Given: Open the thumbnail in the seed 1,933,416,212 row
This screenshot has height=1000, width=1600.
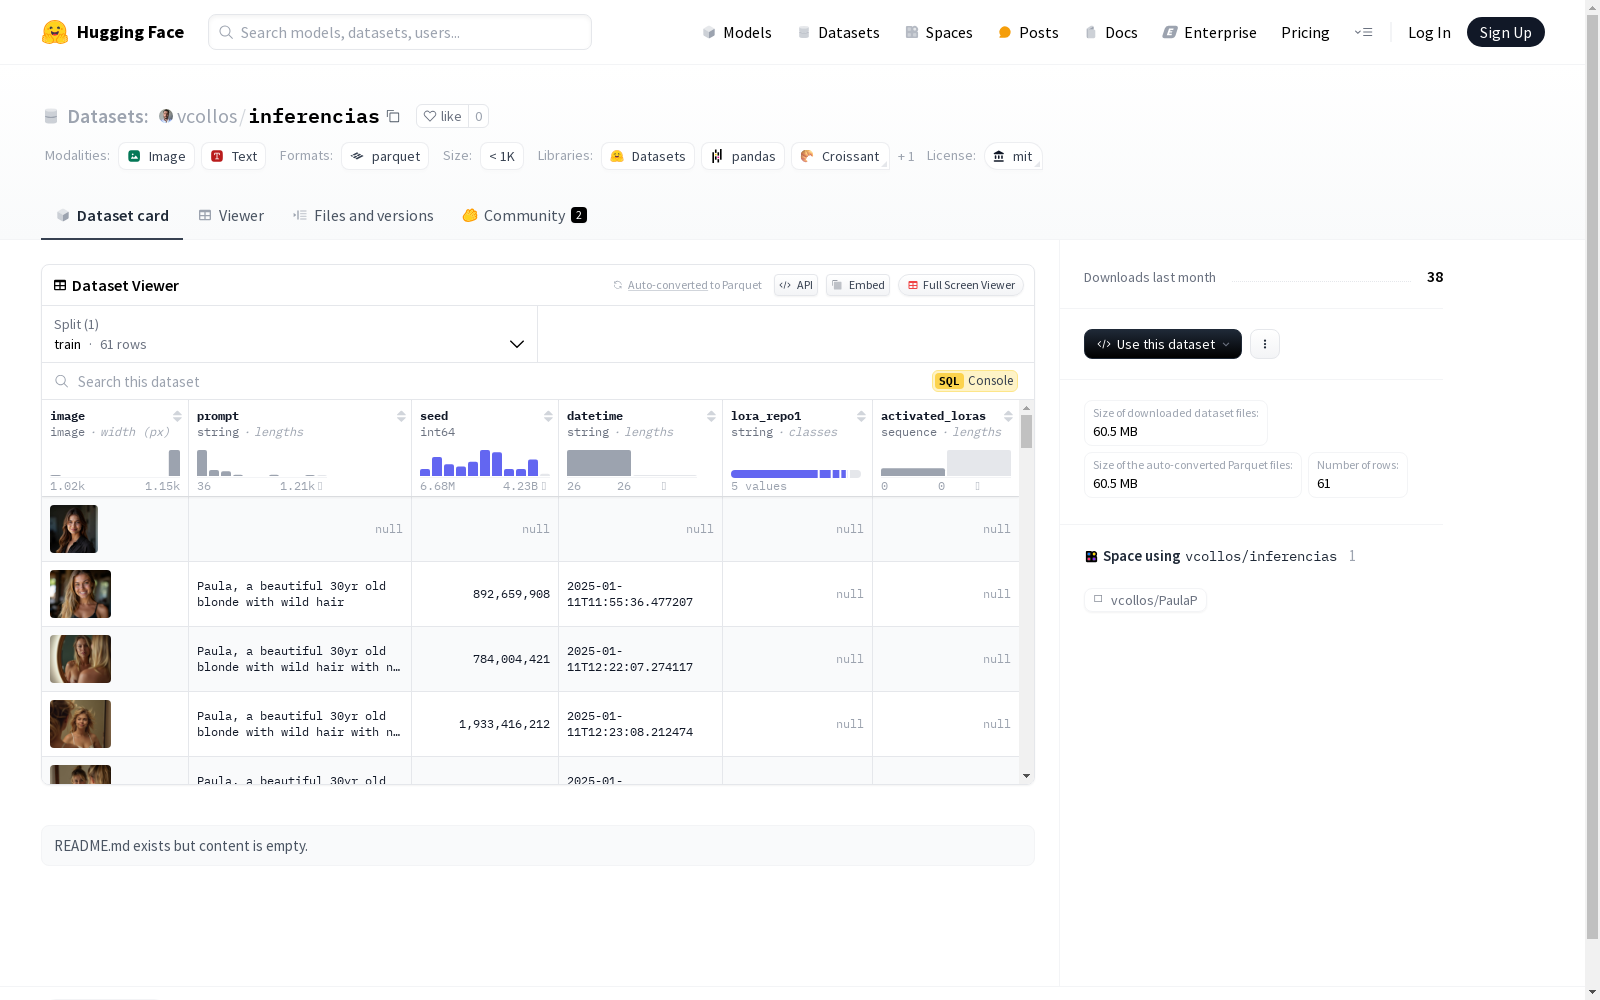Looking at the screenshot, I should click(80, 724).
